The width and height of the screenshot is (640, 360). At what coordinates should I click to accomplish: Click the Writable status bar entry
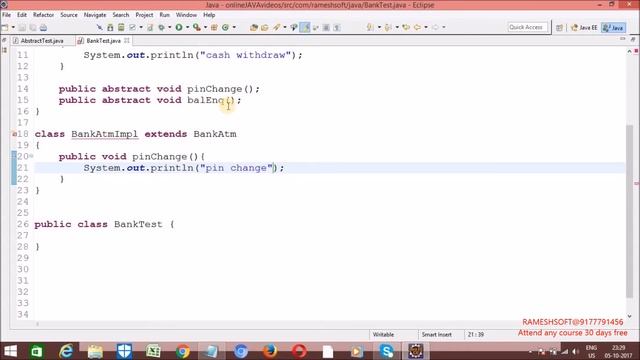383,334
